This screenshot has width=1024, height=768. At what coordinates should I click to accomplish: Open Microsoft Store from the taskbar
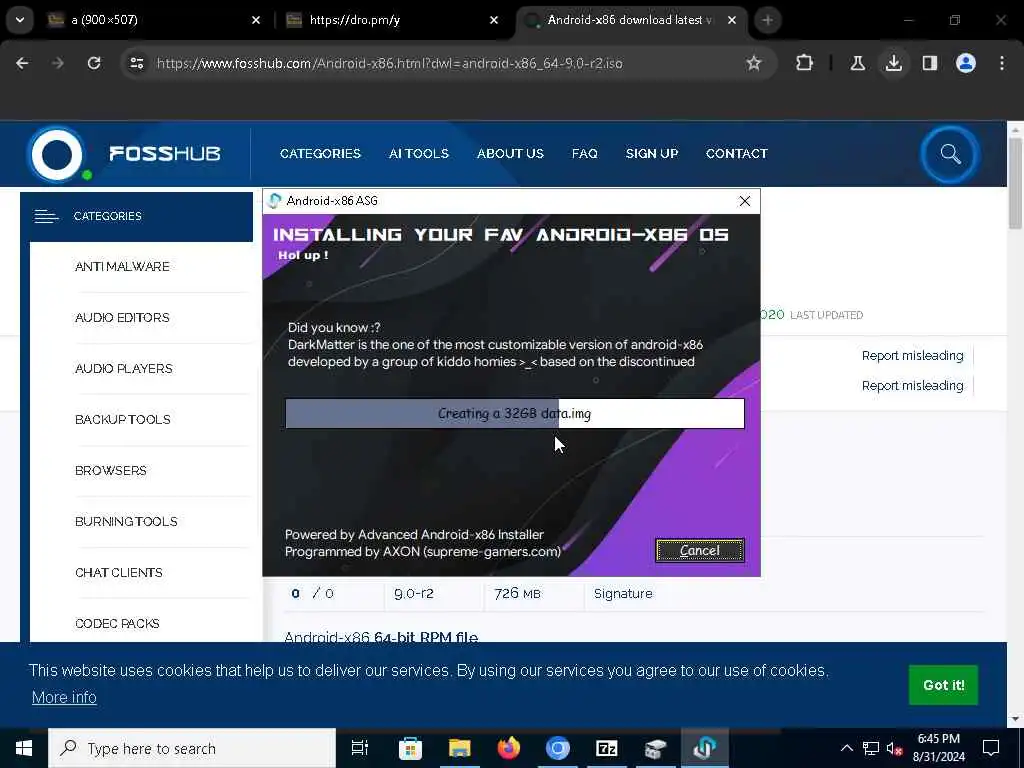pos(411,748)
